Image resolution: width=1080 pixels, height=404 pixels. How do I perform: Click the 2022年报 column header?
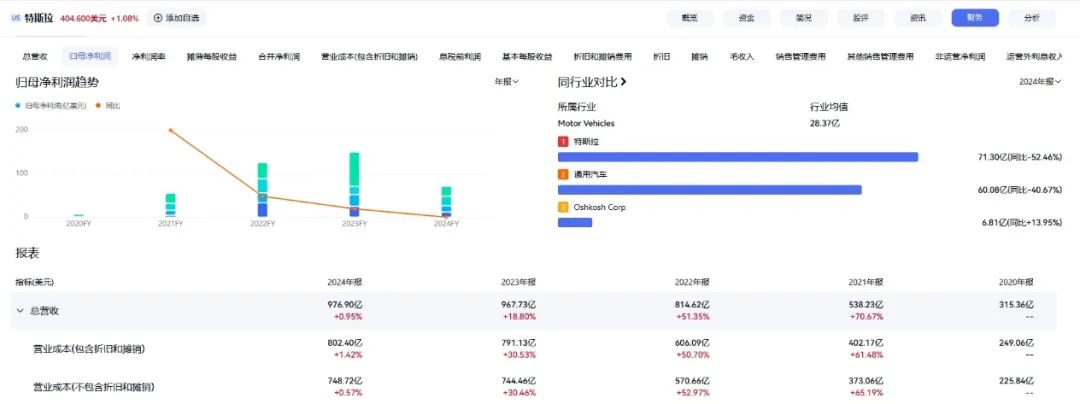[692, 282]
